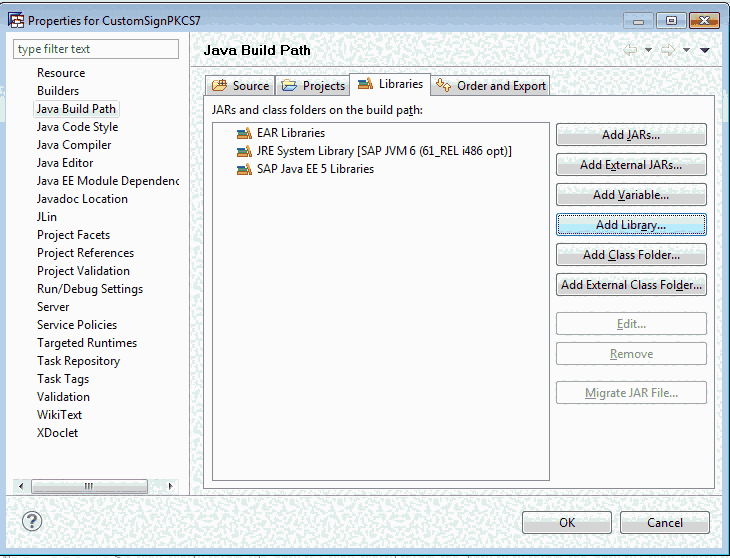The height and width of the screenshot is (558, 730).
Task: Click the forward navigation arrow icon
Action: tap(668, 50)
